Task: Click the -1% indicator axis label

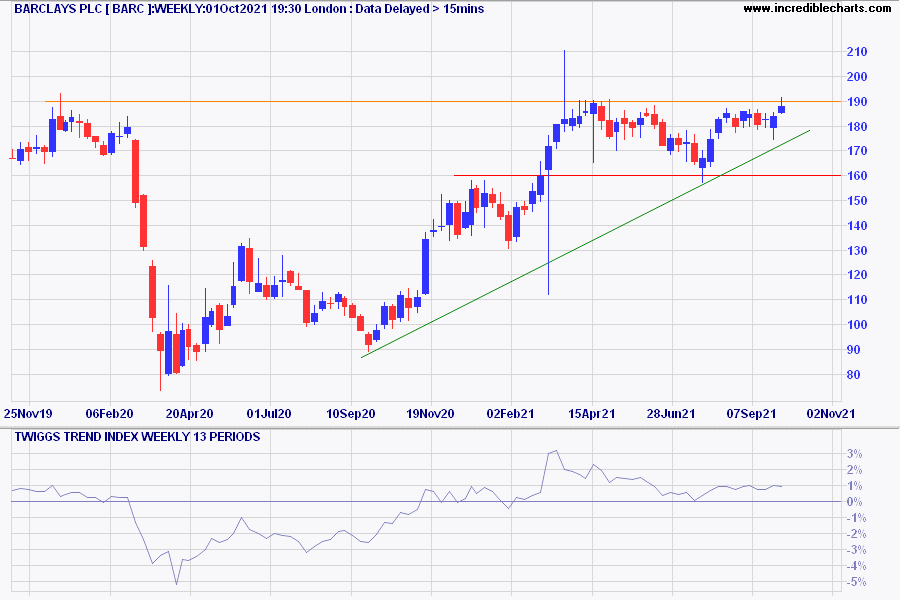Action: point(855,518)
